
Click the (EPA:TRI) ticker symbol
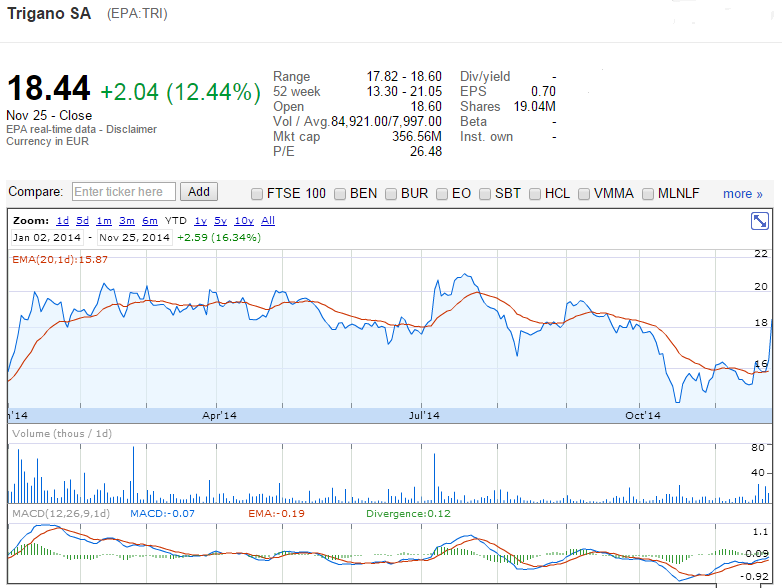[x=137, y=13]
